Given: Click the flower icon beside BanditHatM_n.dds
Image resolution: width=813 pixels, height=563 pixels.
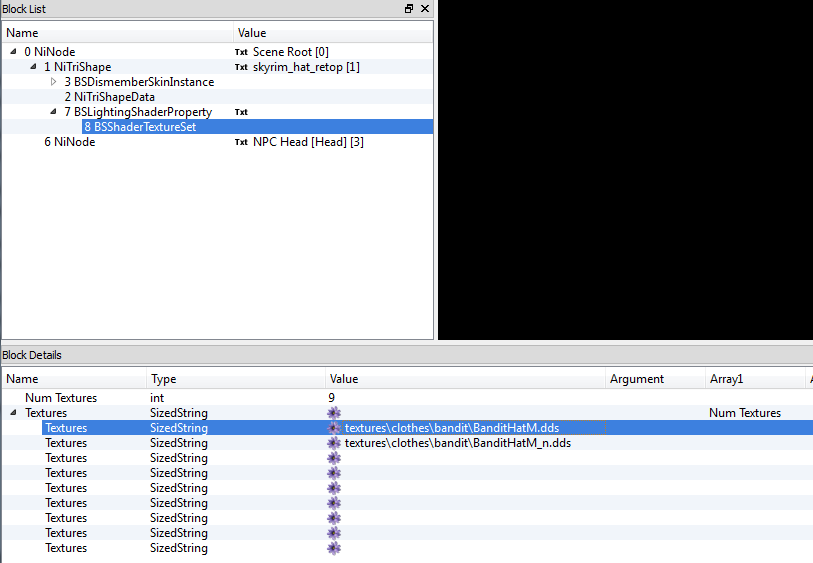Looking at the screenshot, I should 334,443.
